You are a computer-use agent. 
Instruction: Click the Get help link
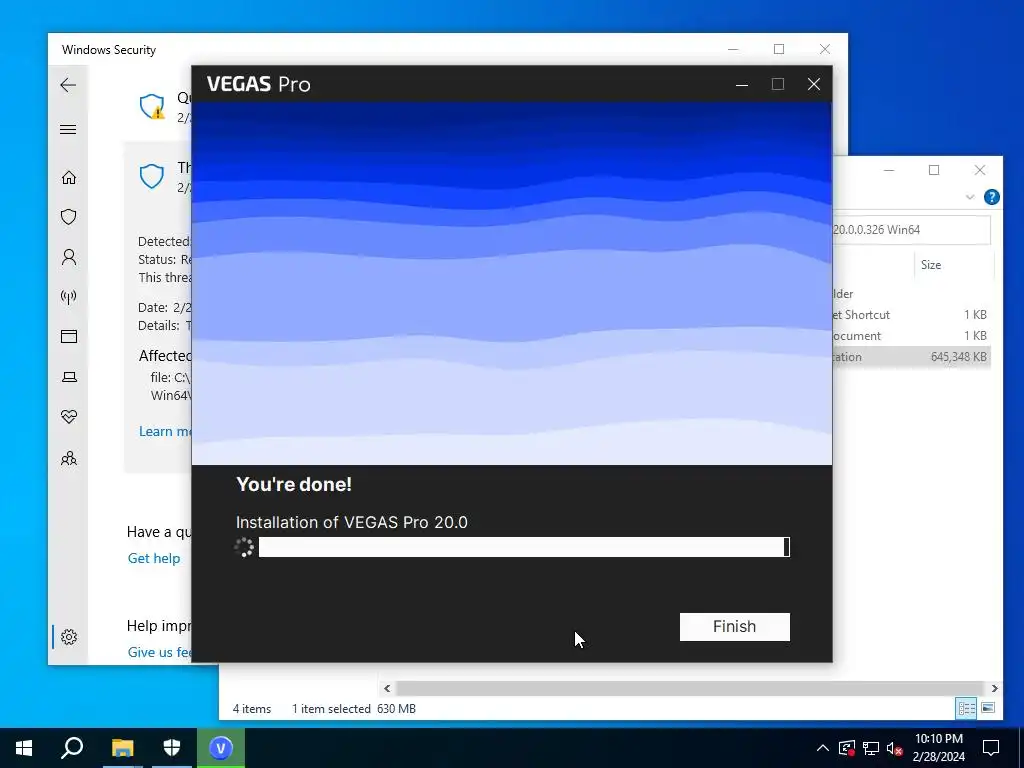154,558
